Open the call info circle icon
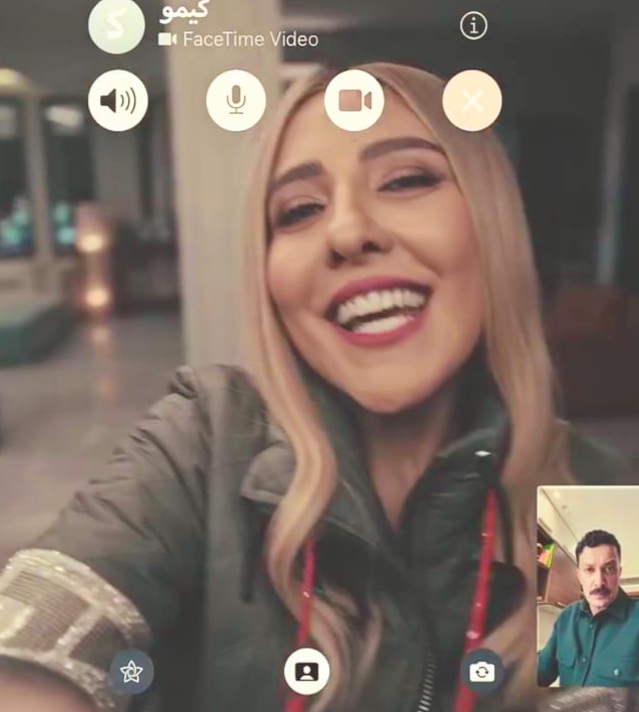The height and width of the screenshot is (712, 639). click(x=473, y=26)
